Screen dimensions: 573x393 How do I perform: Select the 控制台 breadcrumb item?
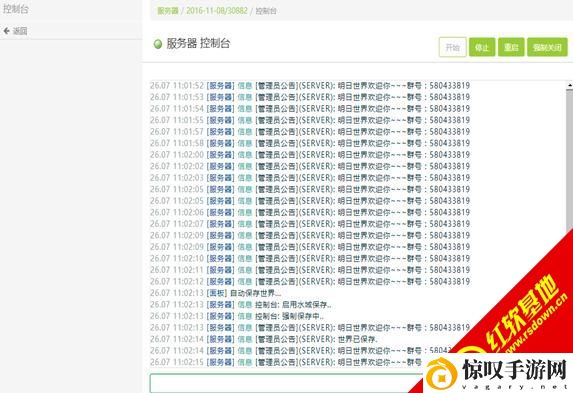pos(266,11)
